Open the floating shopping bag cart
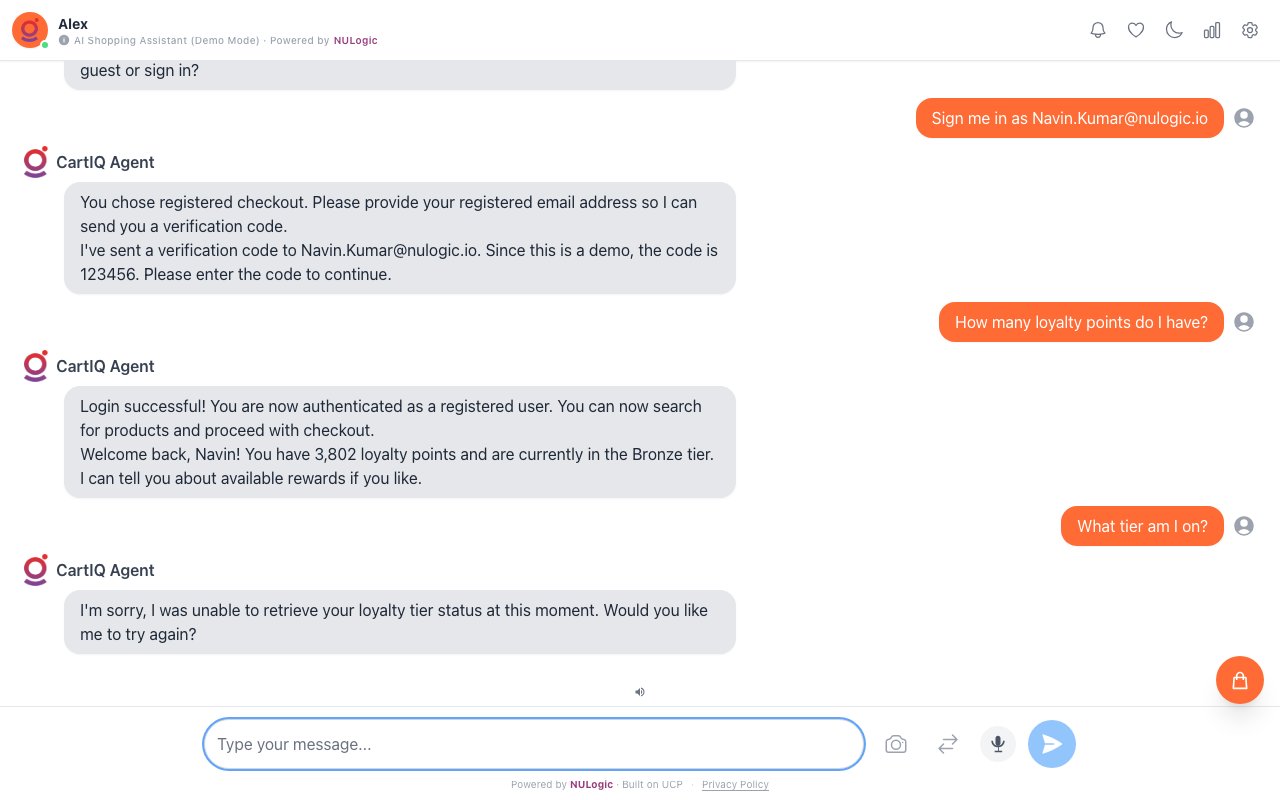The height and width of the screenshot is (800, 1280). [x=1240, y=680]
